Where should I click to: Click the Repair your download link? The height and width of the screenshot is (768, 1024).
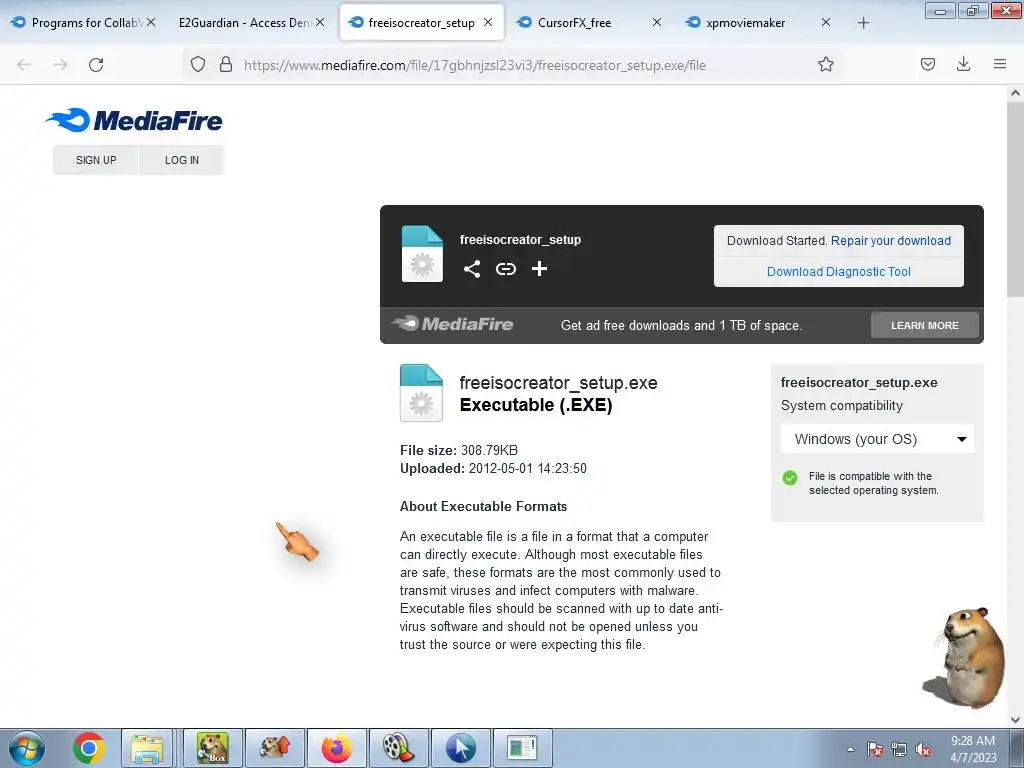point(891,240)
